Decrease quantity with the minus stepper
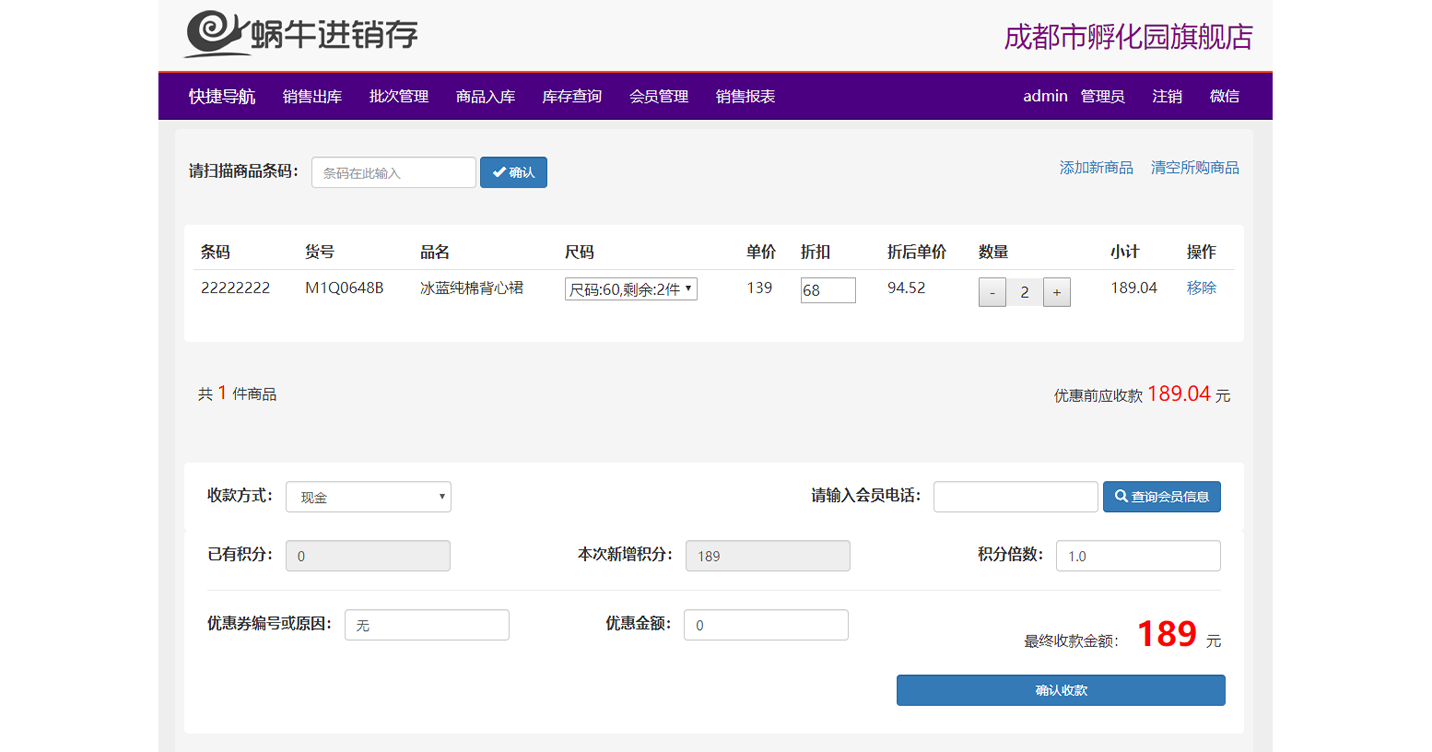The width and height of the screenshot is (1432, 752). 992,292
